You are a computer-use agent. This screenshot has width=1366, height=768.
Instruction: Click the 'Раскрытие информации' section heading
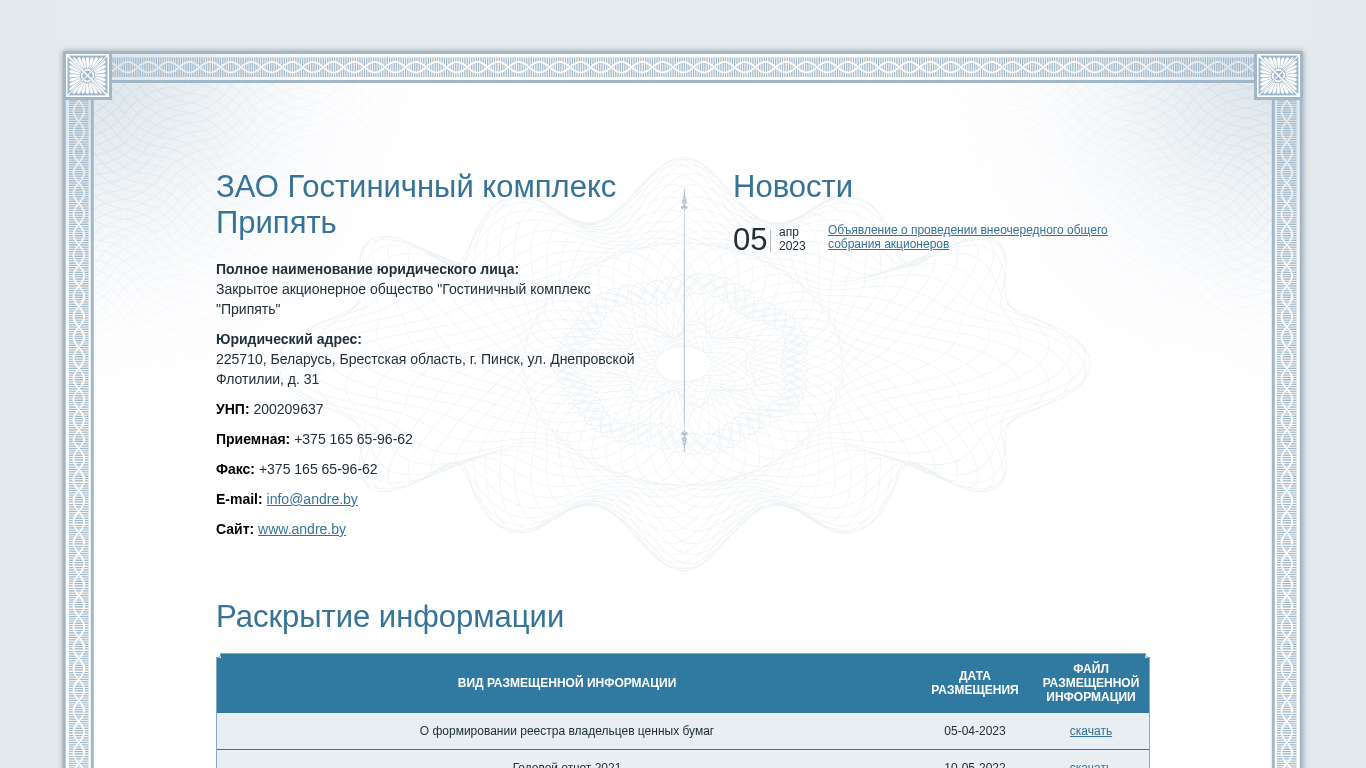tap(390, 617)
